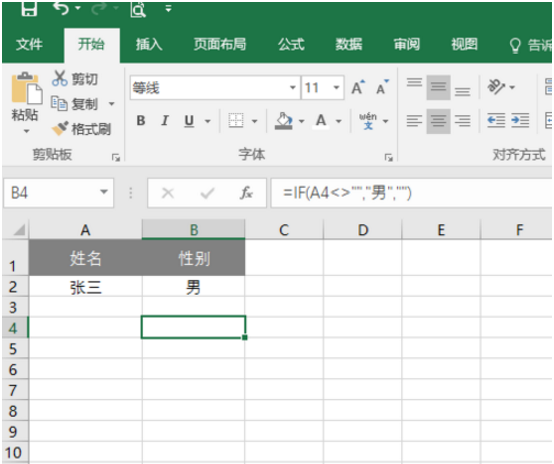Toggle align text left
This screenshot has width=554, height=464.
click(x=414, y=121)
